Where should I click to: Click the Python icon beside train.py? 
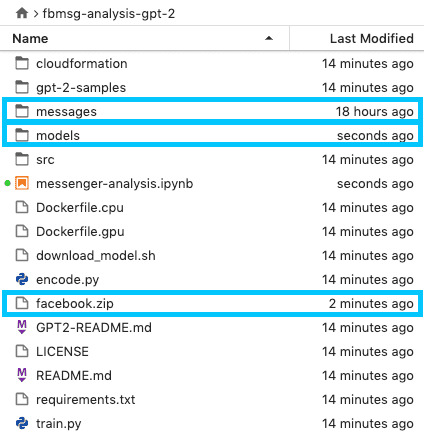click(x=22, y=423)
